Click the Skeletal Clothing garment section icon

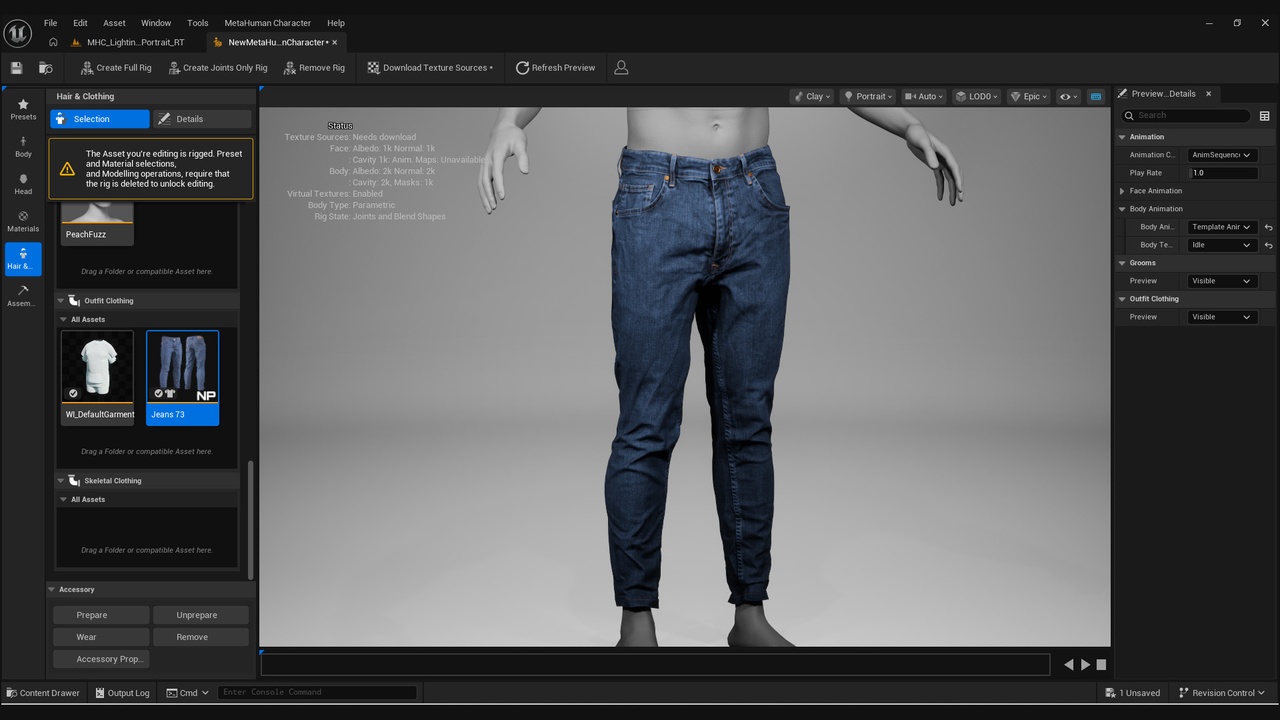[74, 481]
